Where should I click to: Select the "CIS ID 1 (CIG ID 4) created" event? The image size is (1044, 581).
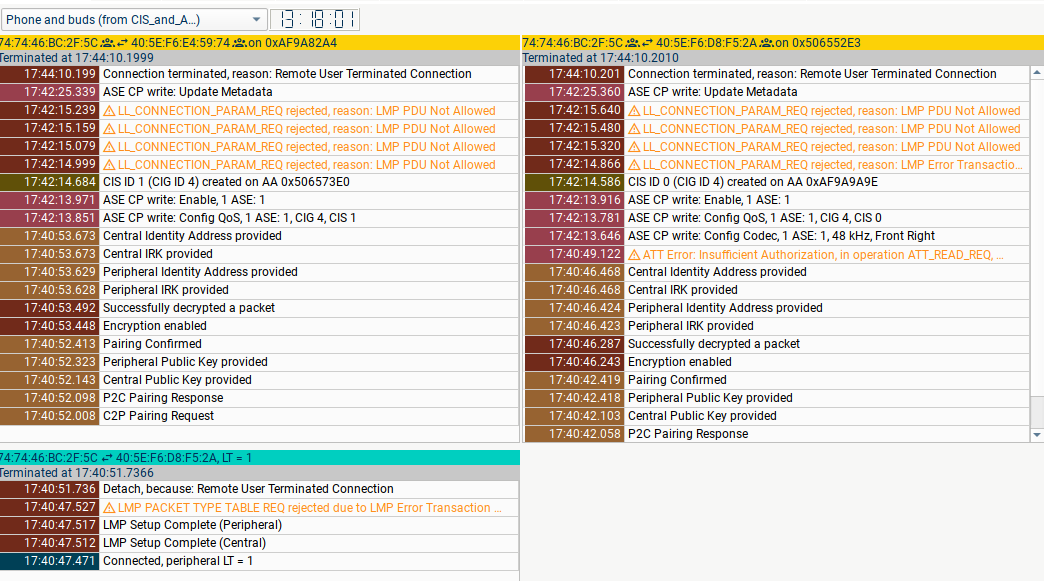click(x=202, y=182)
